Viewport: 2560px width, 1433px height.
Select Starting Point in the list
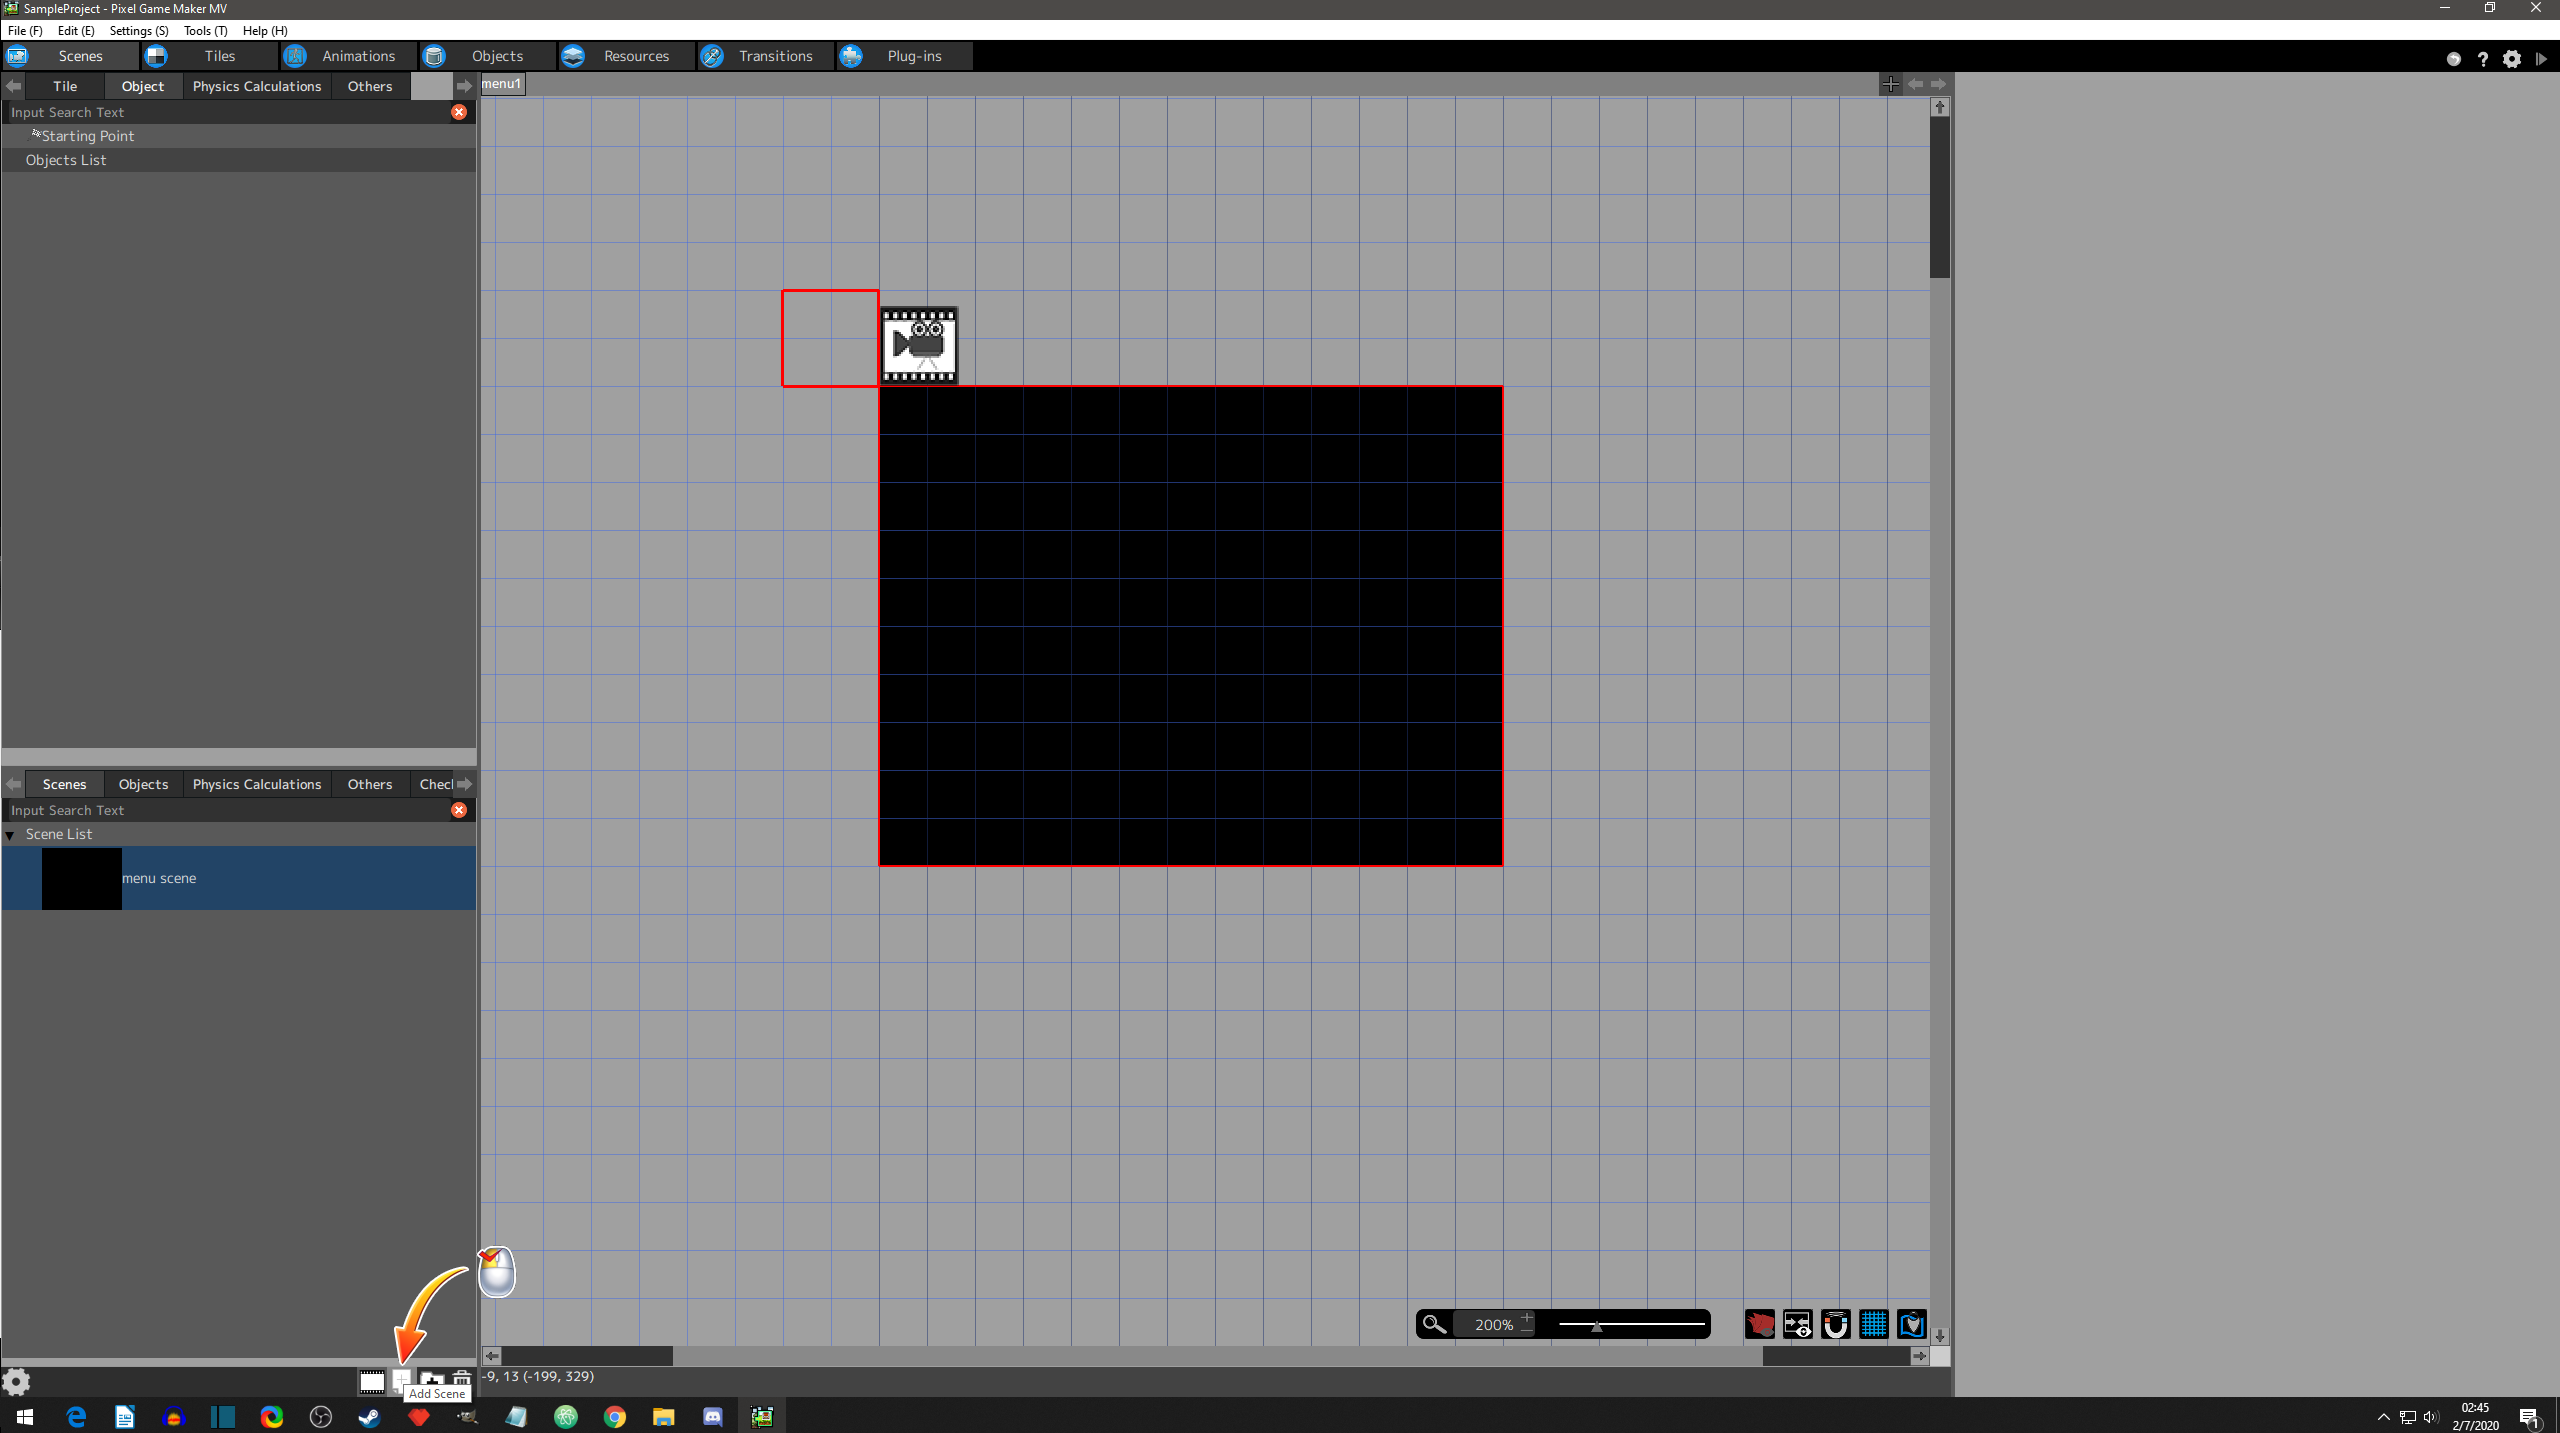(87, 136)
